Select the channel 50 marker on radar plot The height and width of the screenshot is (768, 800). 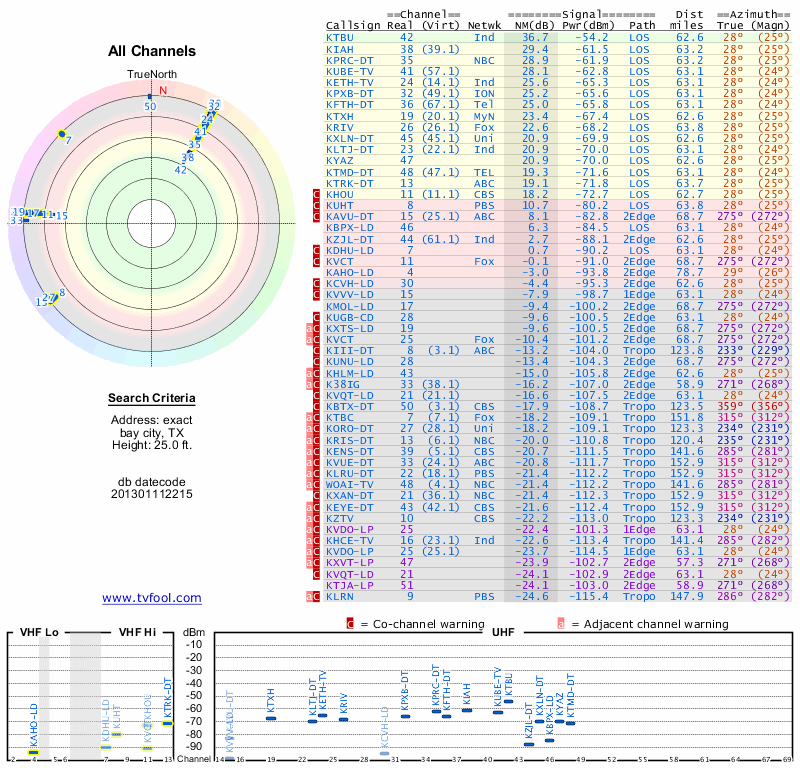pos(150,97)
